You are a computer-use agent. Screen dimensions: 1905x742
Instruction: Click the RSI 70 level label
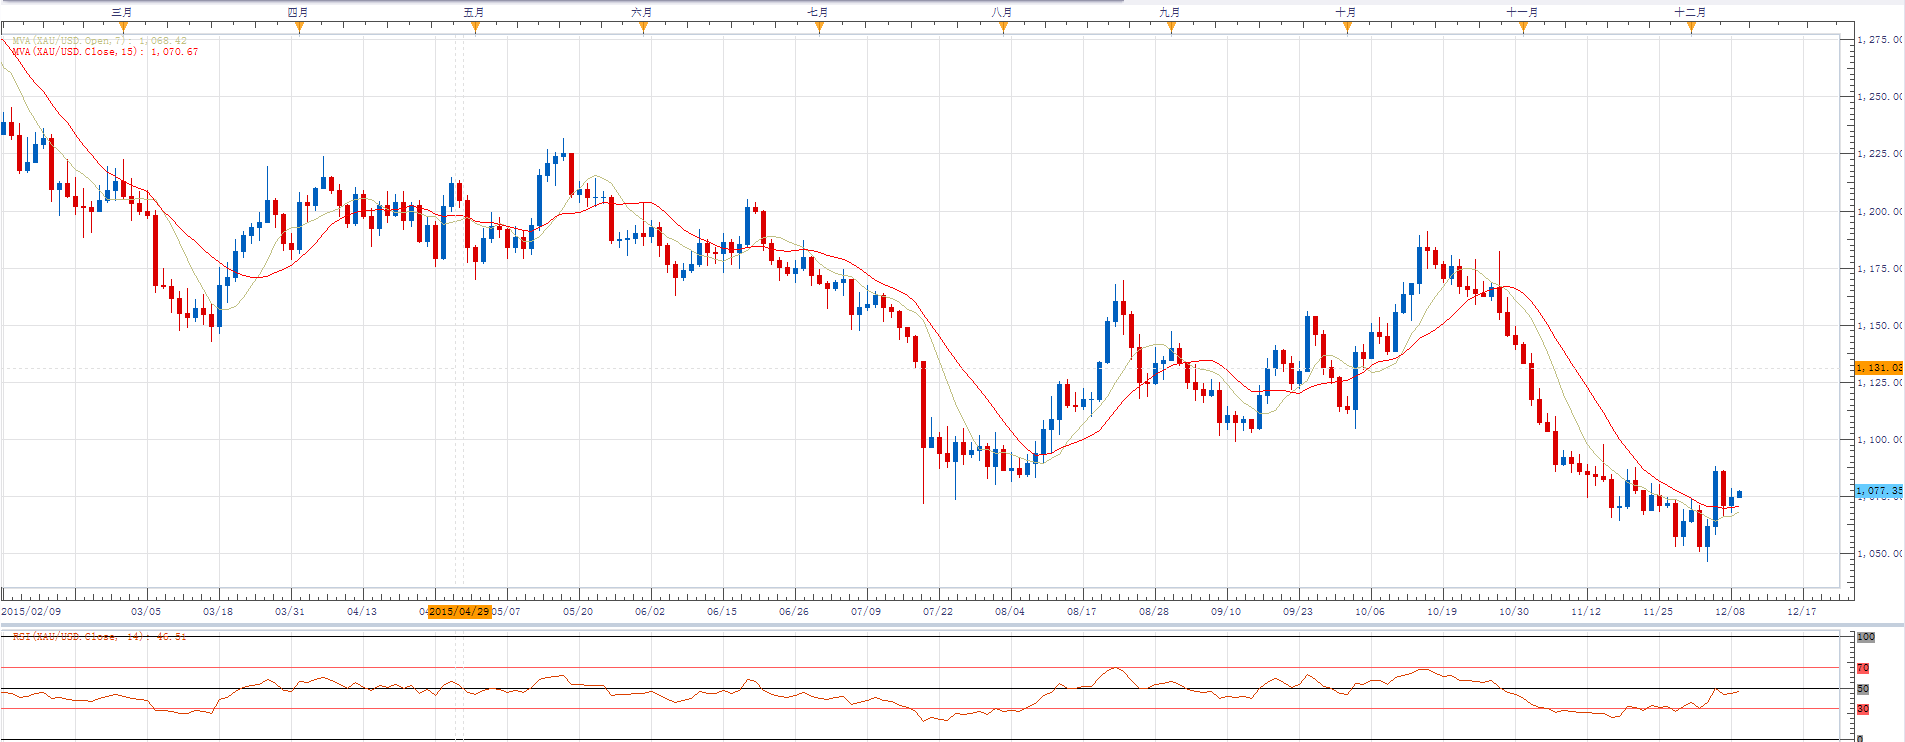(1863, 668)
